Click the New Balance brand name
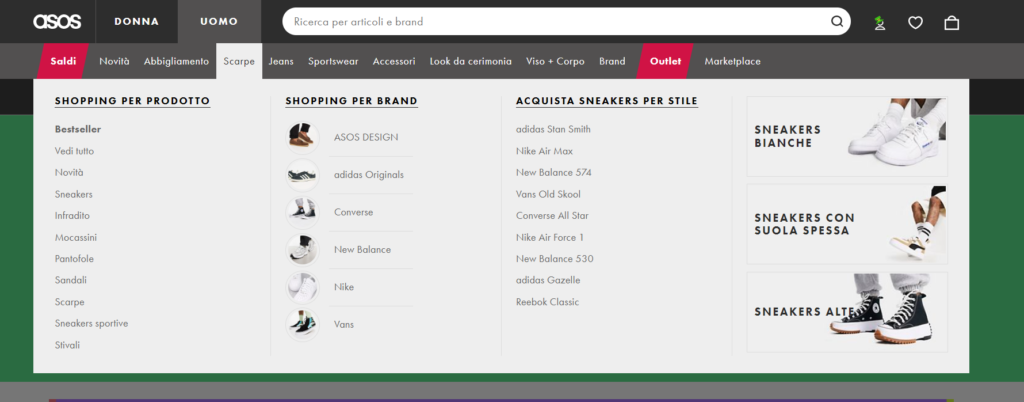This screenshot has height=402, width=1024. (x=362, y=249)
